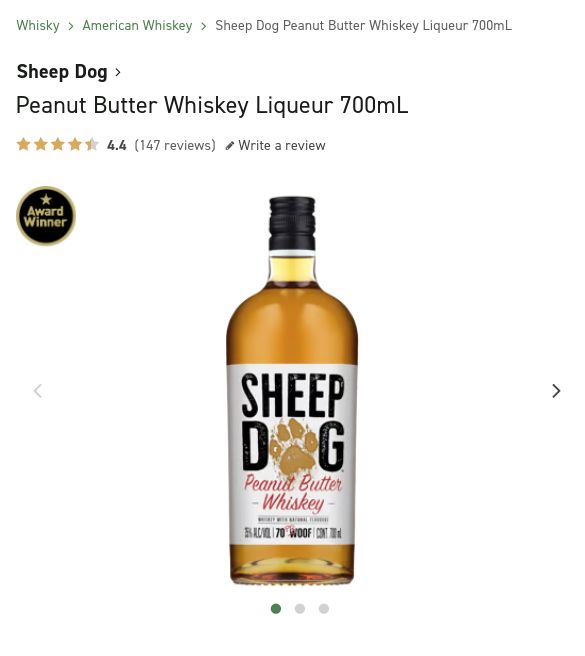Click the Award Winner badge

46,216
